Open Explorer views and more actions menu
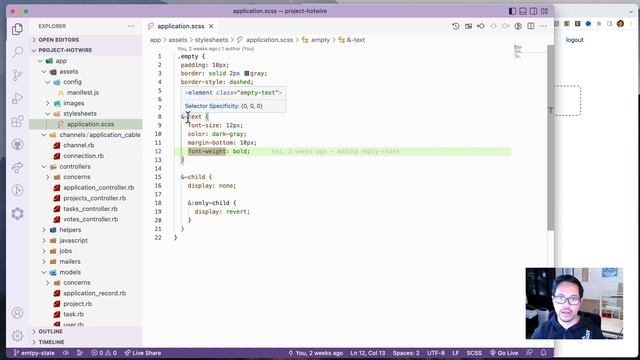The height and width of the screenshot is (360, 640). pyautogui.click(x=131, y=26)
